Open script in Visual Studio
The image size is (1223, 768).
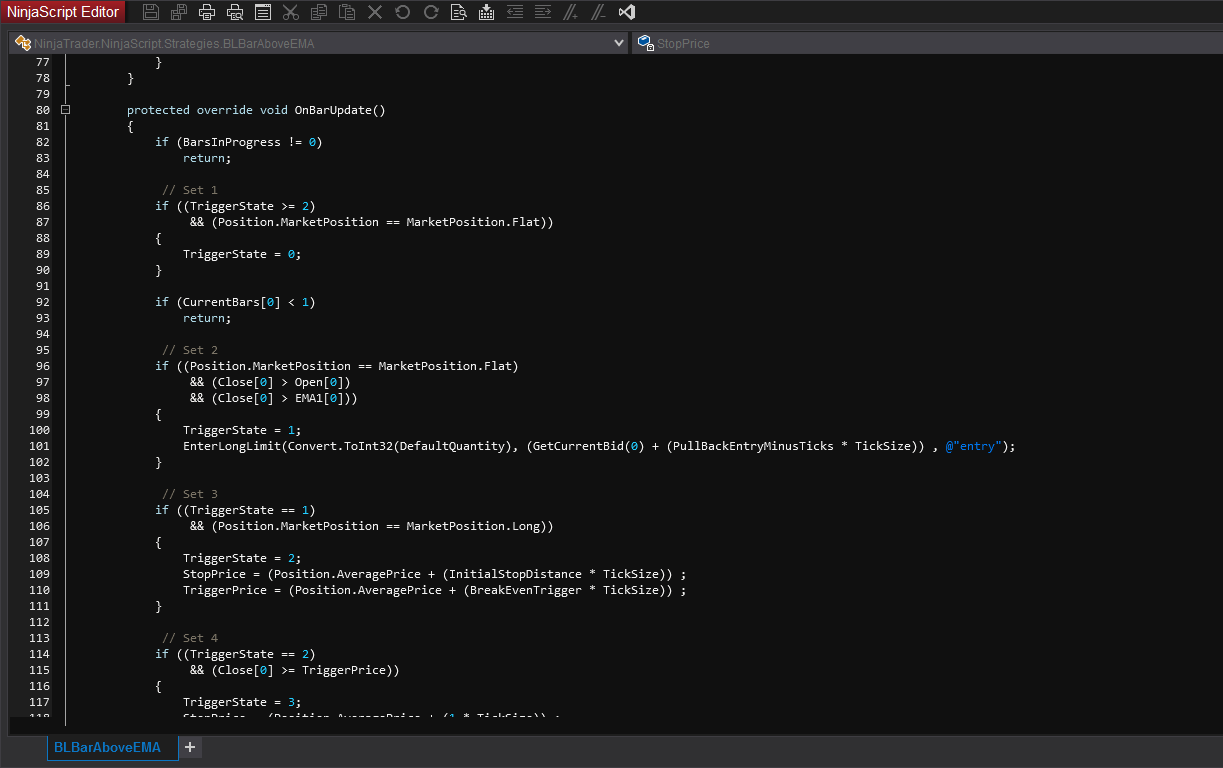627,12
